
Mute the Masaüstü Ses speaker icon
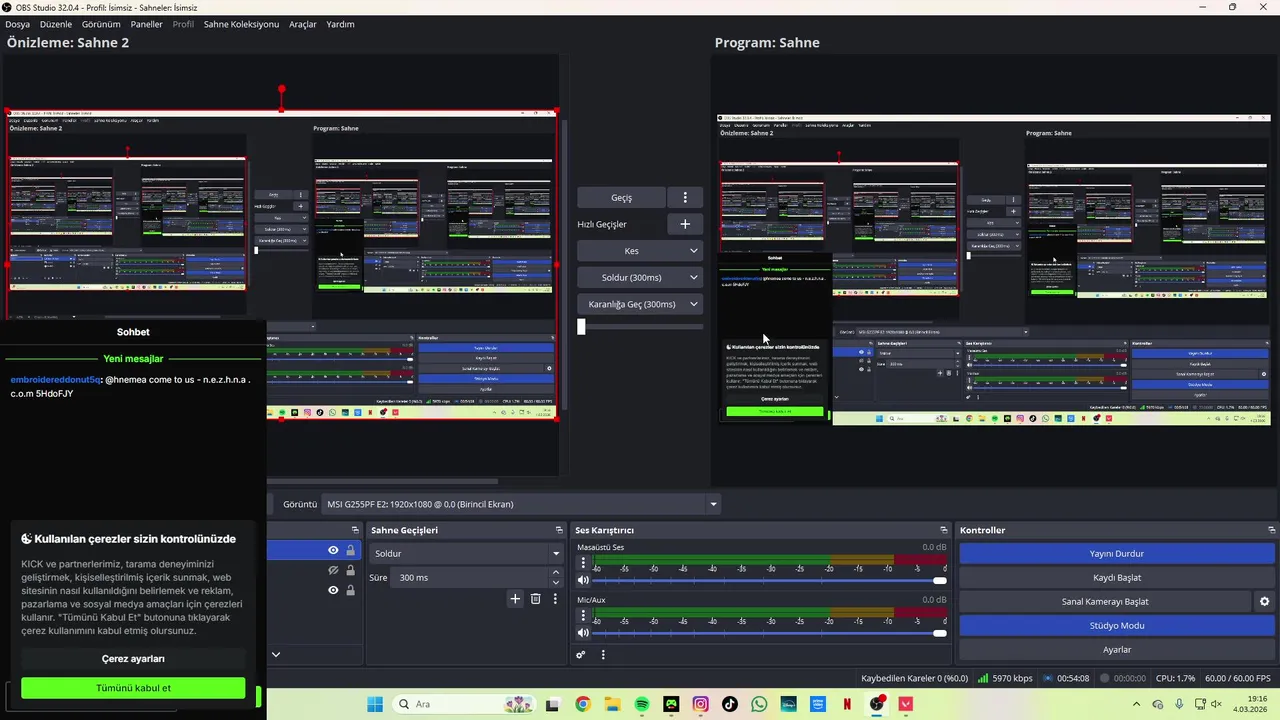(x=584, y=580)
